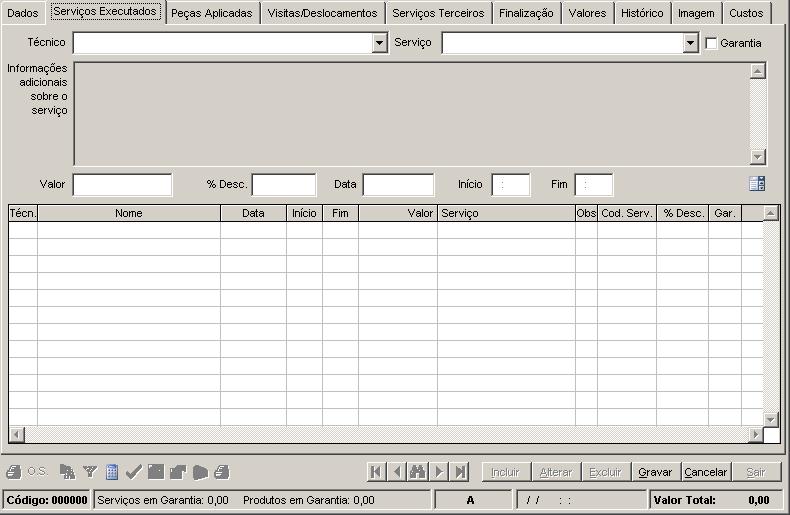Viewport: 790px width, 515px height.
Task: Open the Imagem tab
Action: (x=696, y=13)
